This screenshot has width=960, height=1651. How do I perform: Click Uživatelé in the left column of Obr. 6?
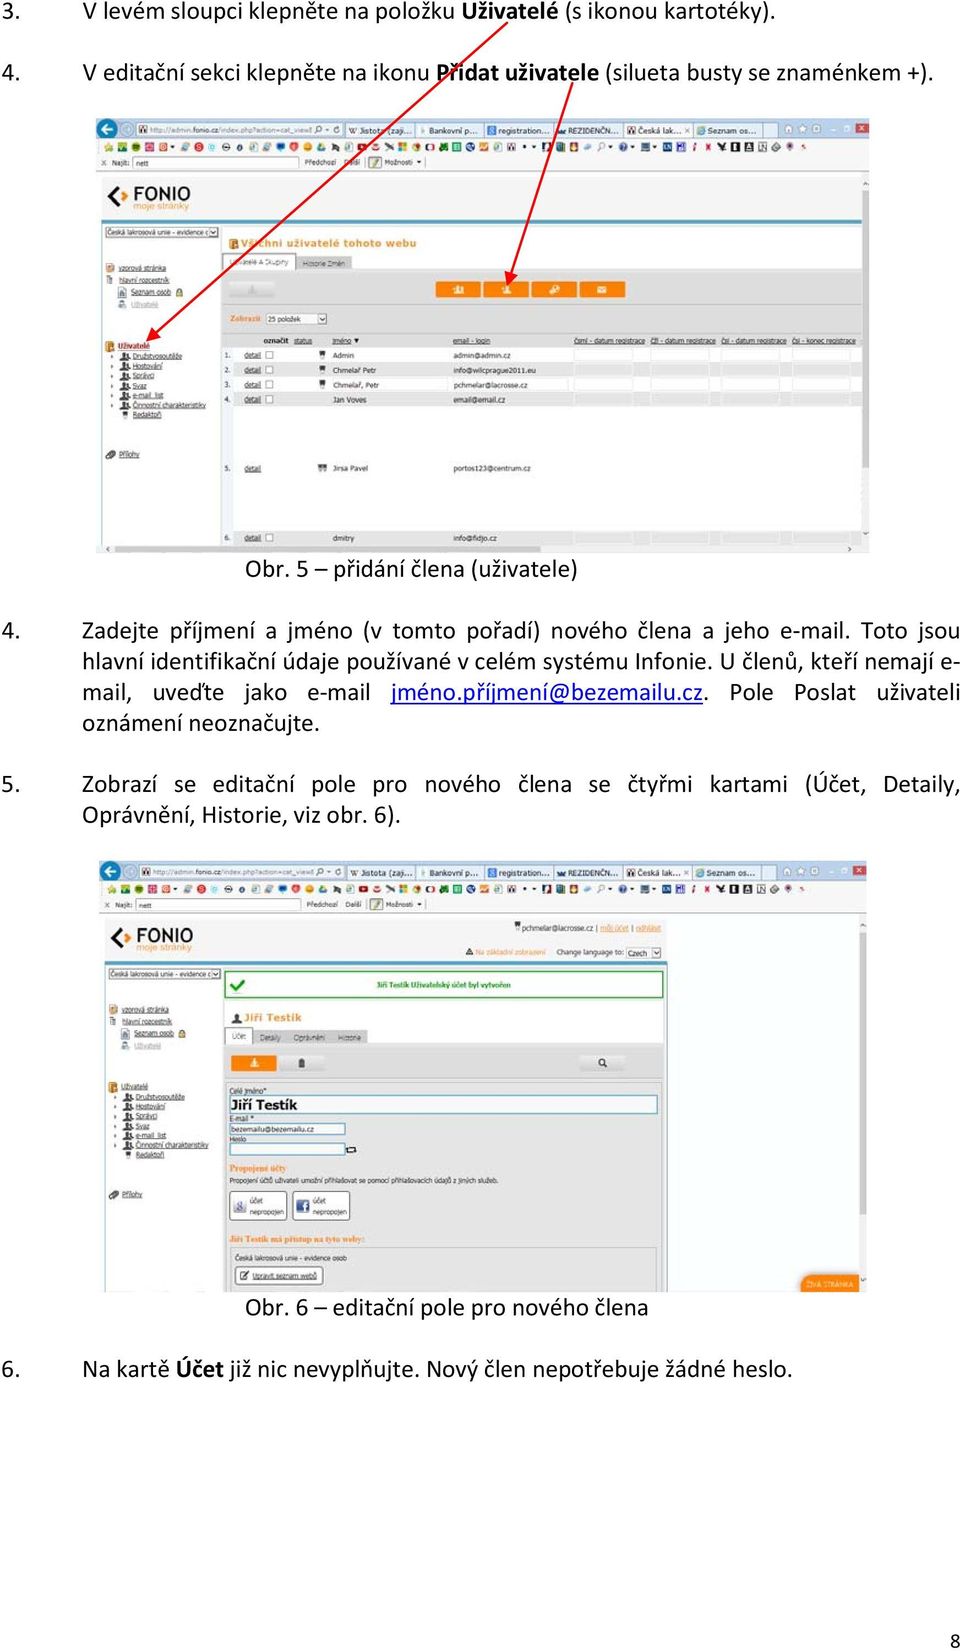point(134,1086)
